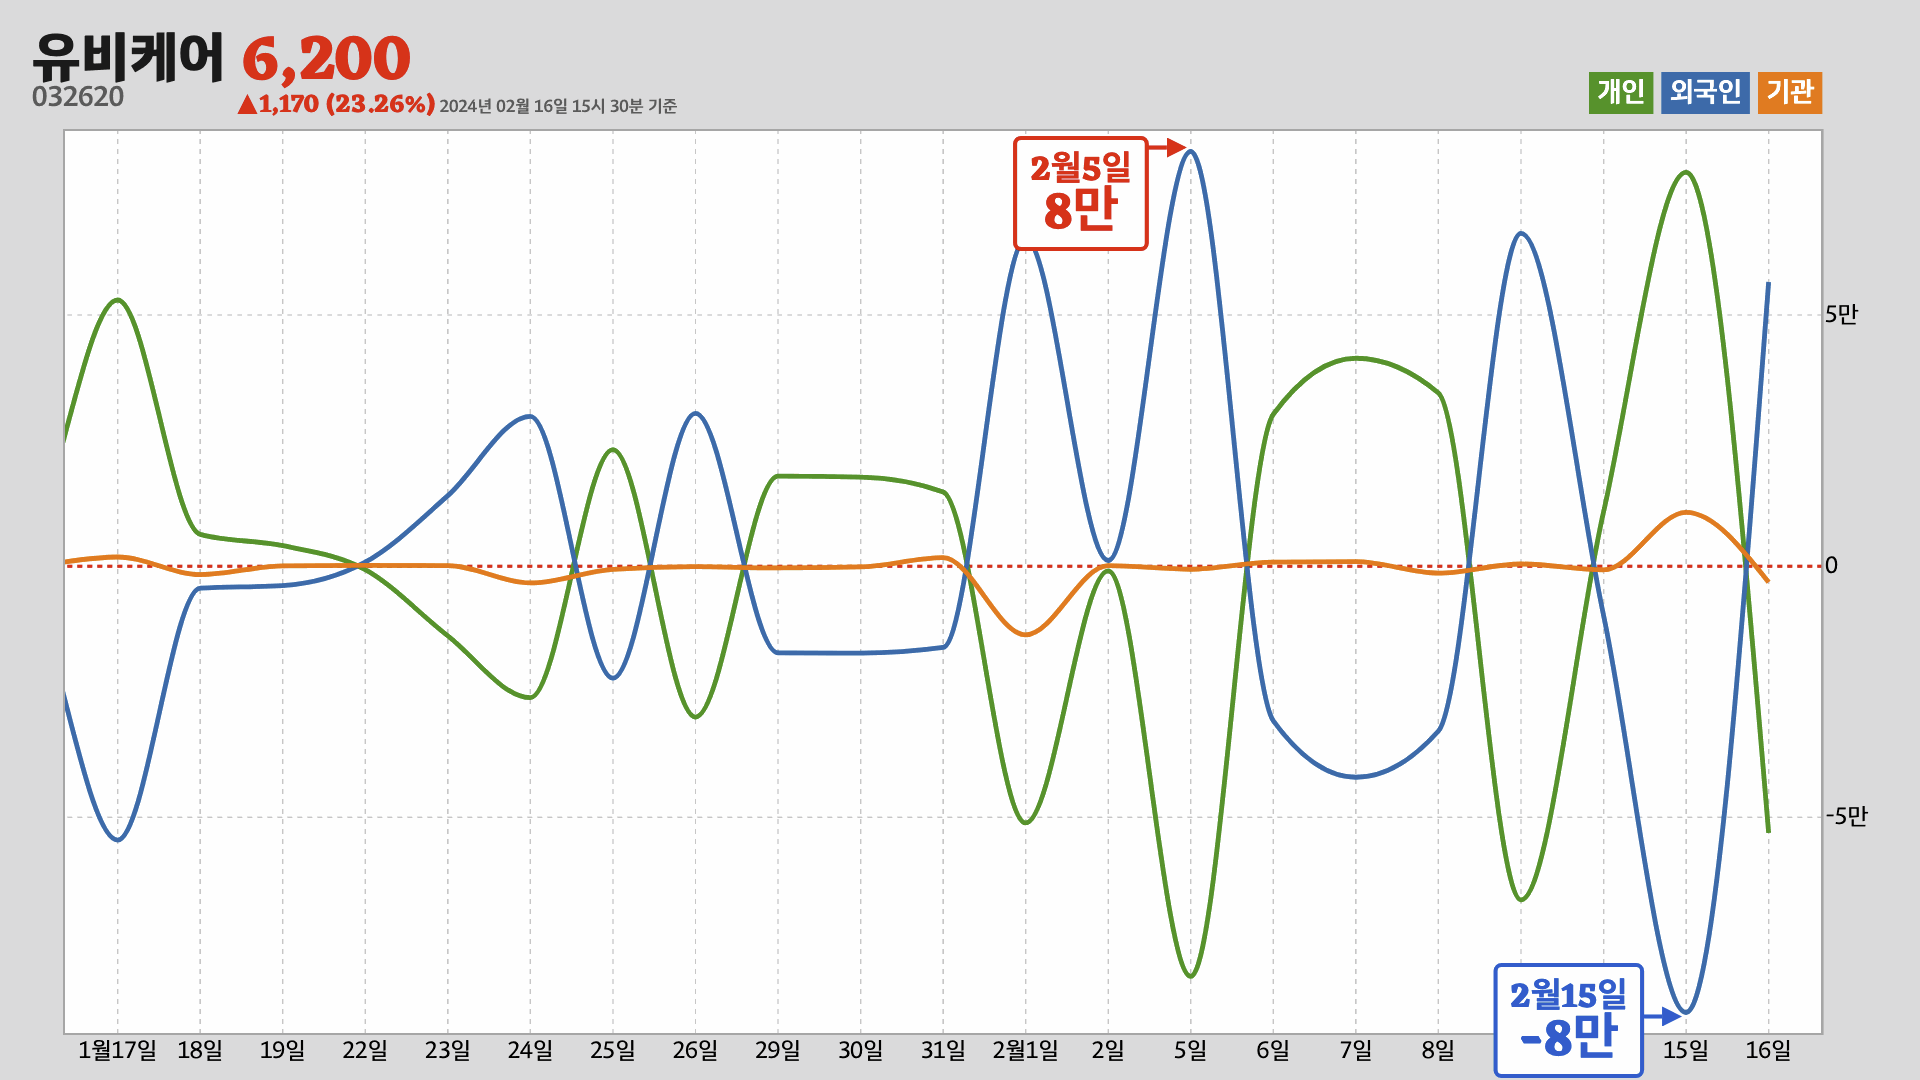1920x1080 pixels.
Task: Click the green line peak on 1월17일
Action: click(x=118, y=300)
